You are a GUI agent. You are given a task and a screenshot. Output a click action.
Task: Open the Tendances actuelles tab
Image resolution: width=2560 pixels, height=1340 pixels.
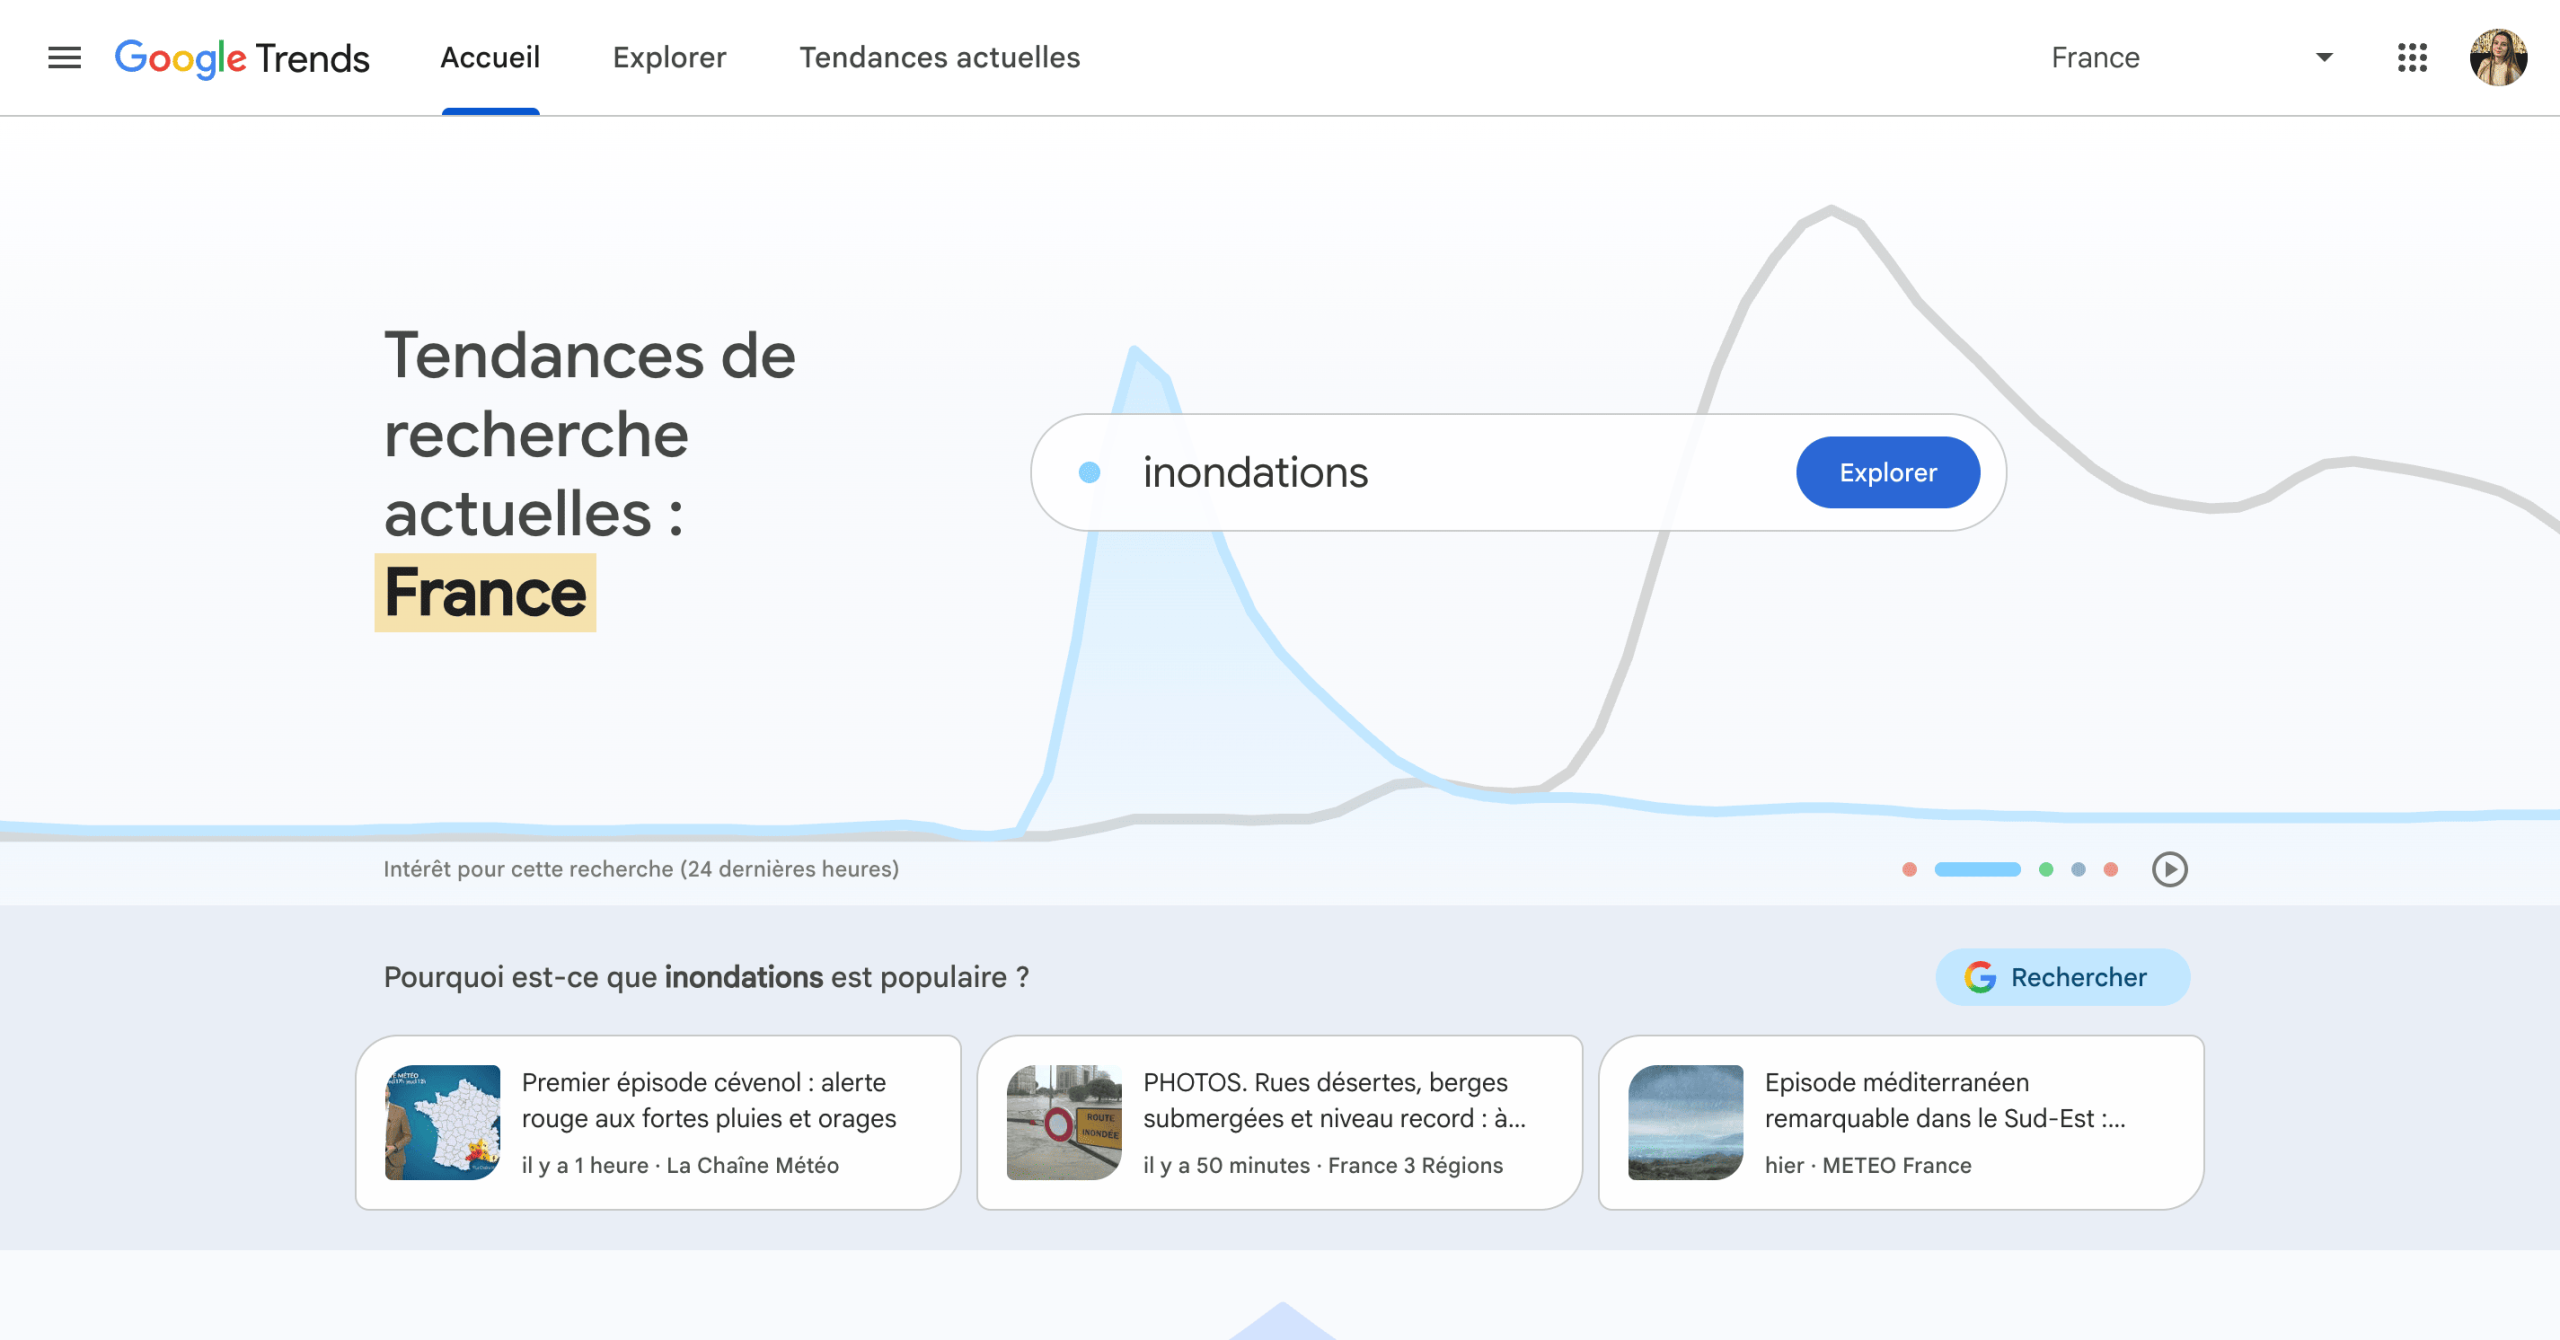939,58
